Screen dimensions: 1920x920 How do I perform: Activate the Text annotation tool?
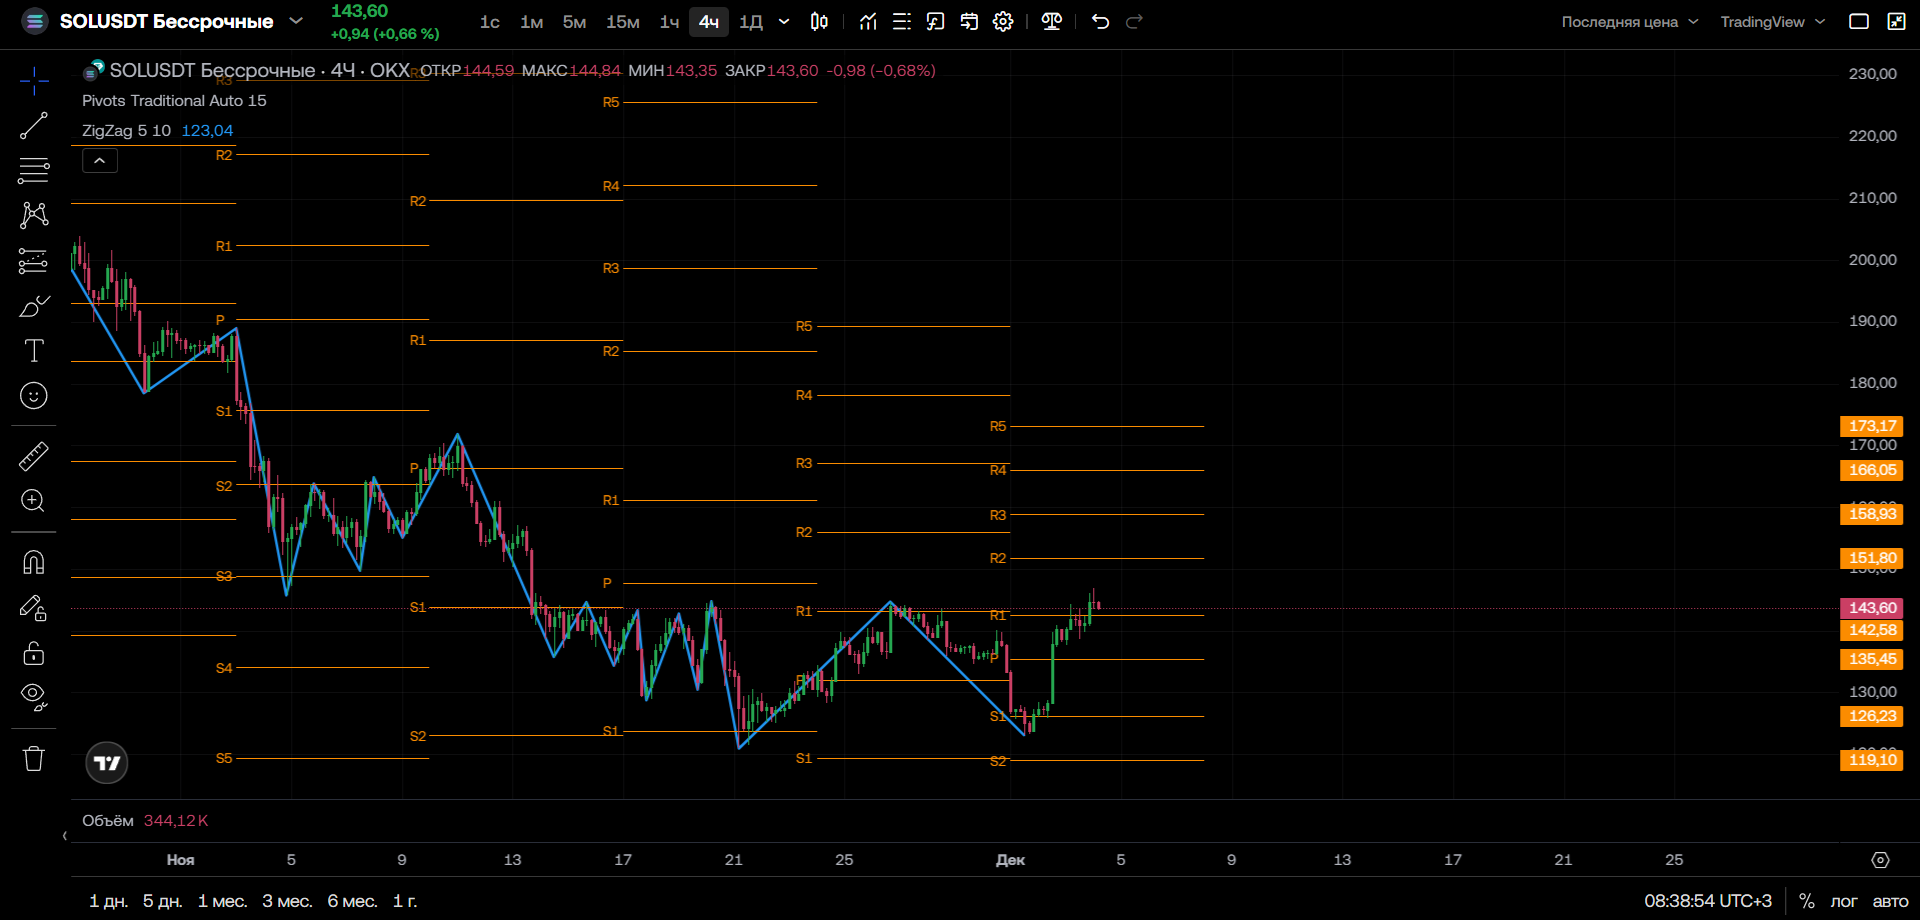click(x=34, y=351)
